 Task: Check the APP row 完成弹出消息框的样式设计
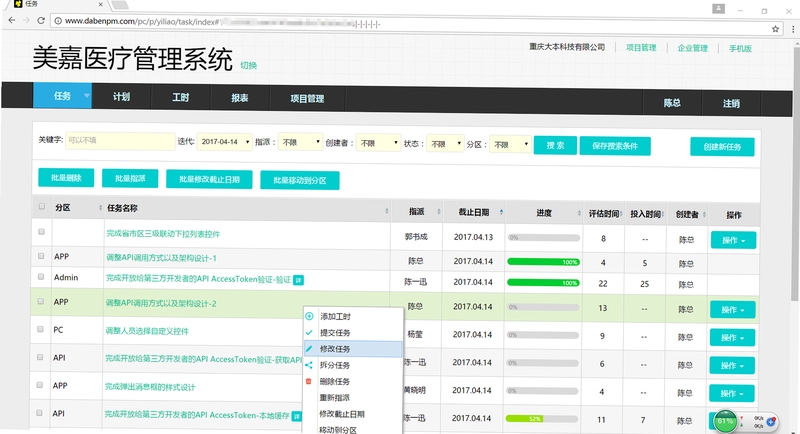coord(40,385)
